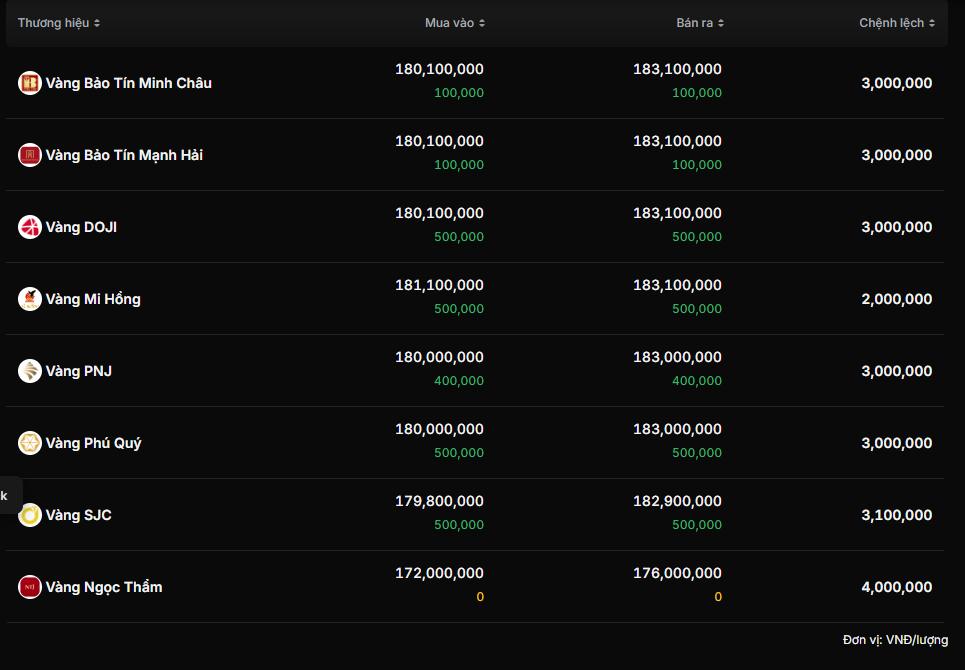Open Vàng DOJI brand name link
Screen dimensions: 965x670
(81, 227)
